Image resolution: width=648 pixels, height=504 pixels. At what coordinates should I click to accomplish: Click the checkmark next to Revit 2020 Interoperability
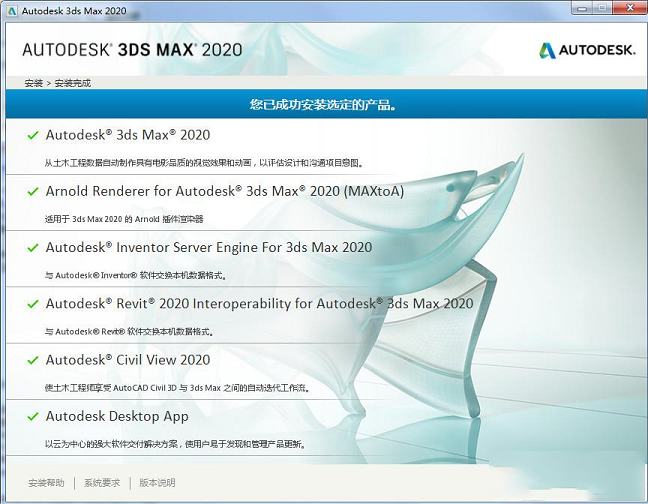click(33, 303)
